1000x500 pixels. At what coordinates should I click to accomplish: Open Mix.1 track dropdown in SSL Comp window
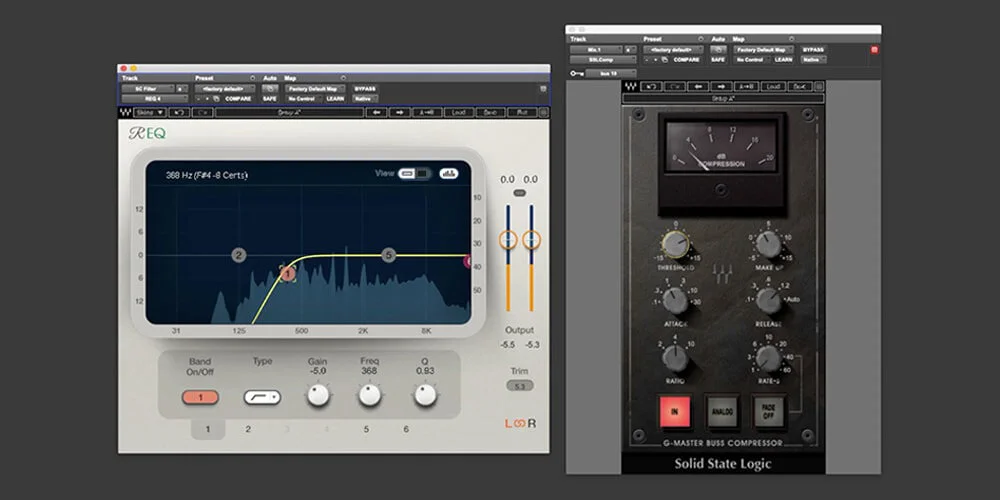(x=596, y=50)
